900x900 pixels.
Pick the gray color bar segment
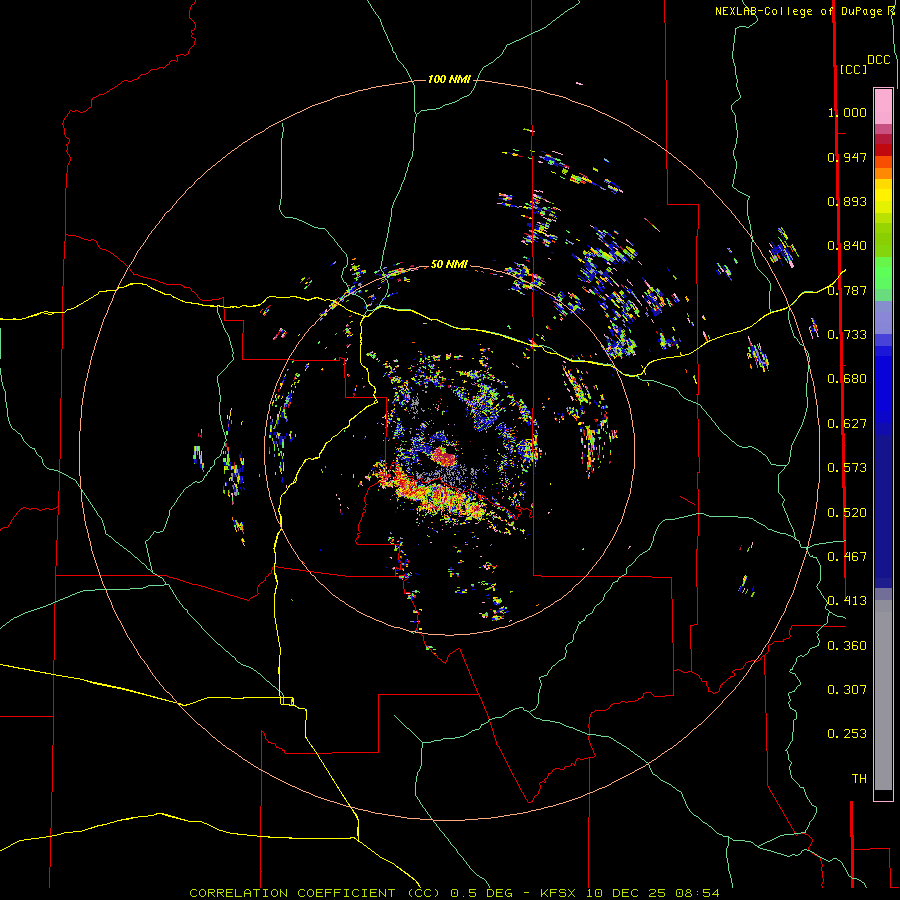[x=883, y=695]
